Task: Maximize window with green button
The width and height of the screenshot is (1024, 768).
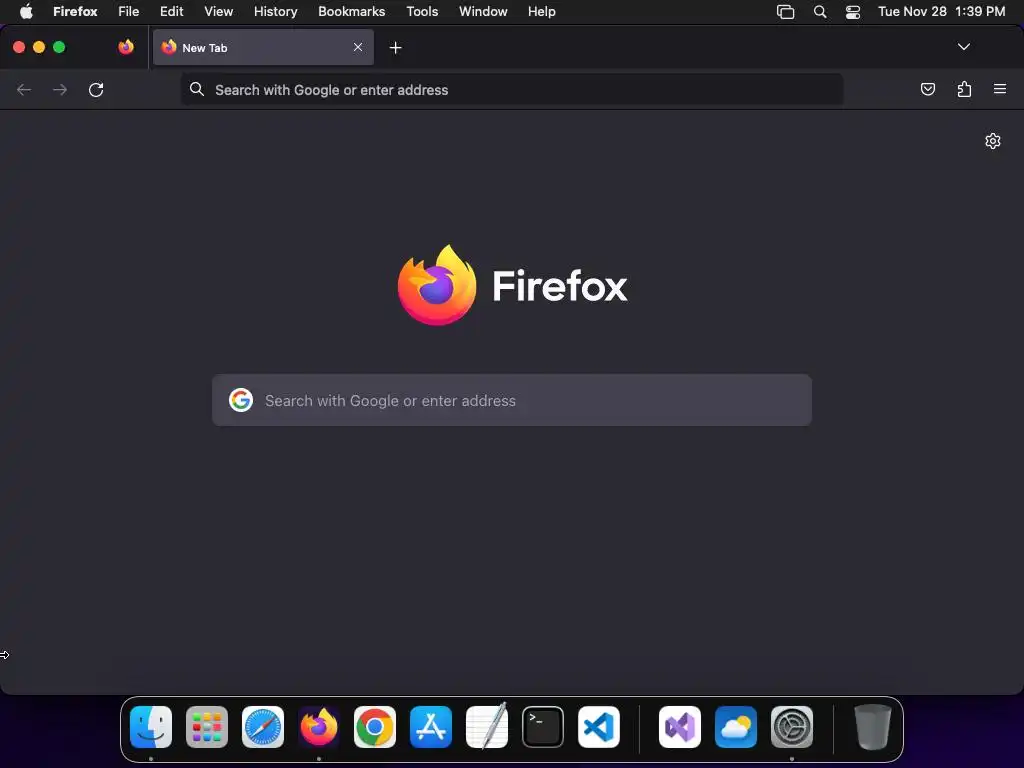Action: (x=59, y=47)
